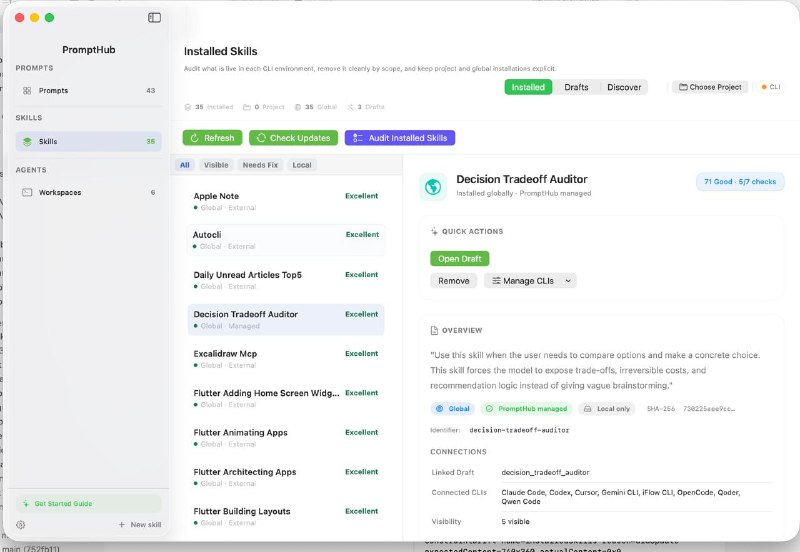Click the sliders icon in Manage CLIs
This screenshot has height=552, width=800.
click(496, 281)
